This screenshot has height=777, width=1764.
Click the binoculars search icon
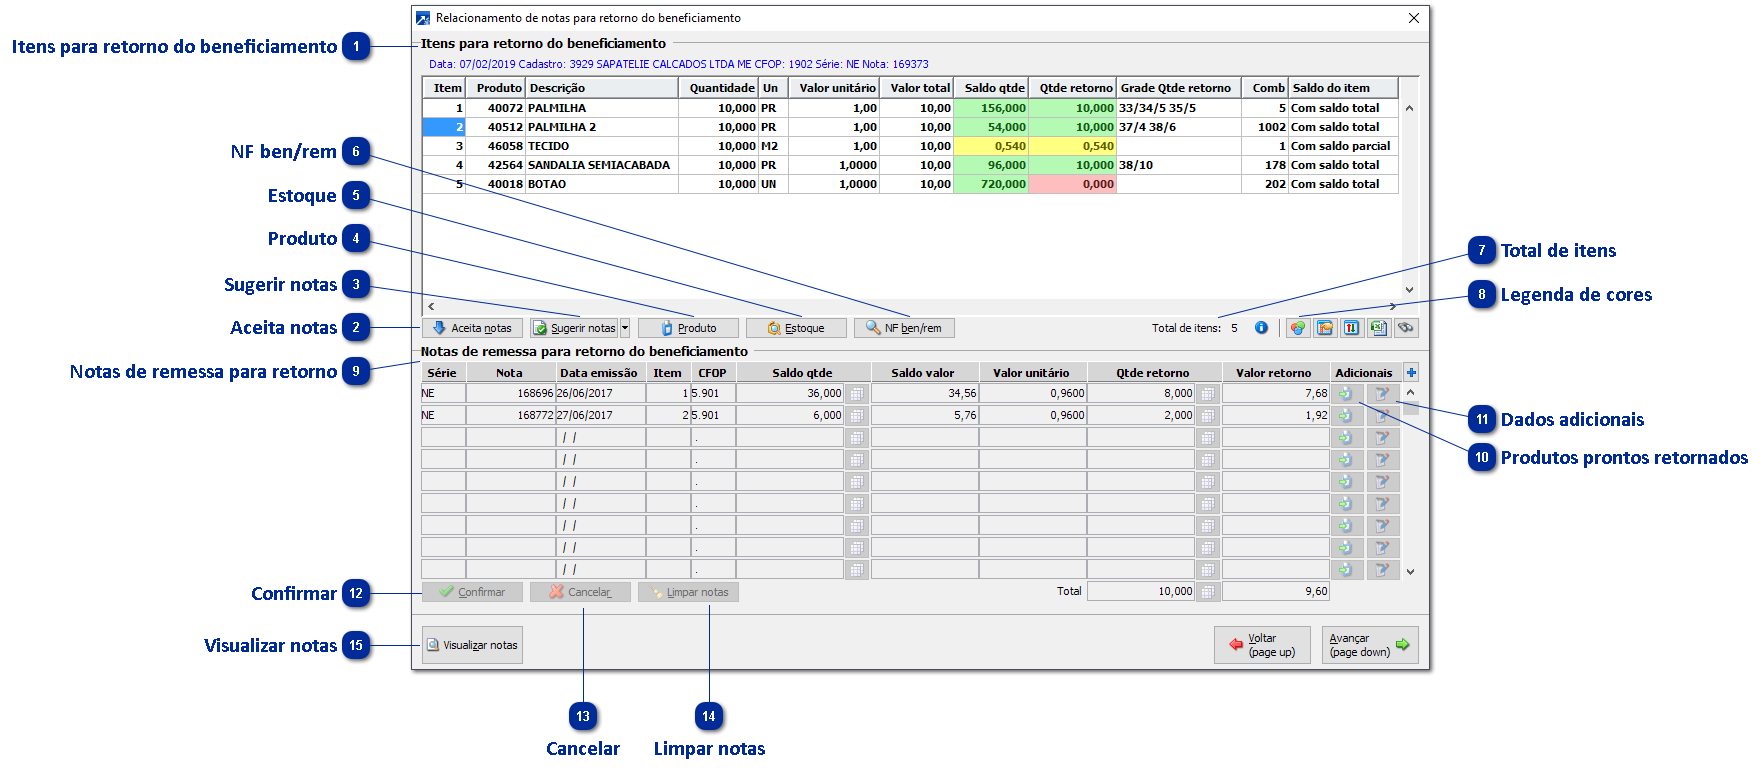(1405, 328)
